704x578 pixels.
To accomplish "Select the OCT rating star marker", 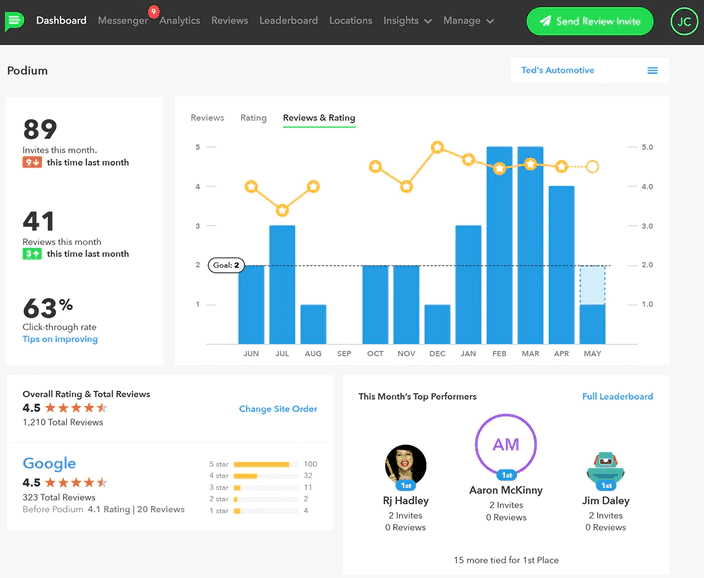I will 375,167.
